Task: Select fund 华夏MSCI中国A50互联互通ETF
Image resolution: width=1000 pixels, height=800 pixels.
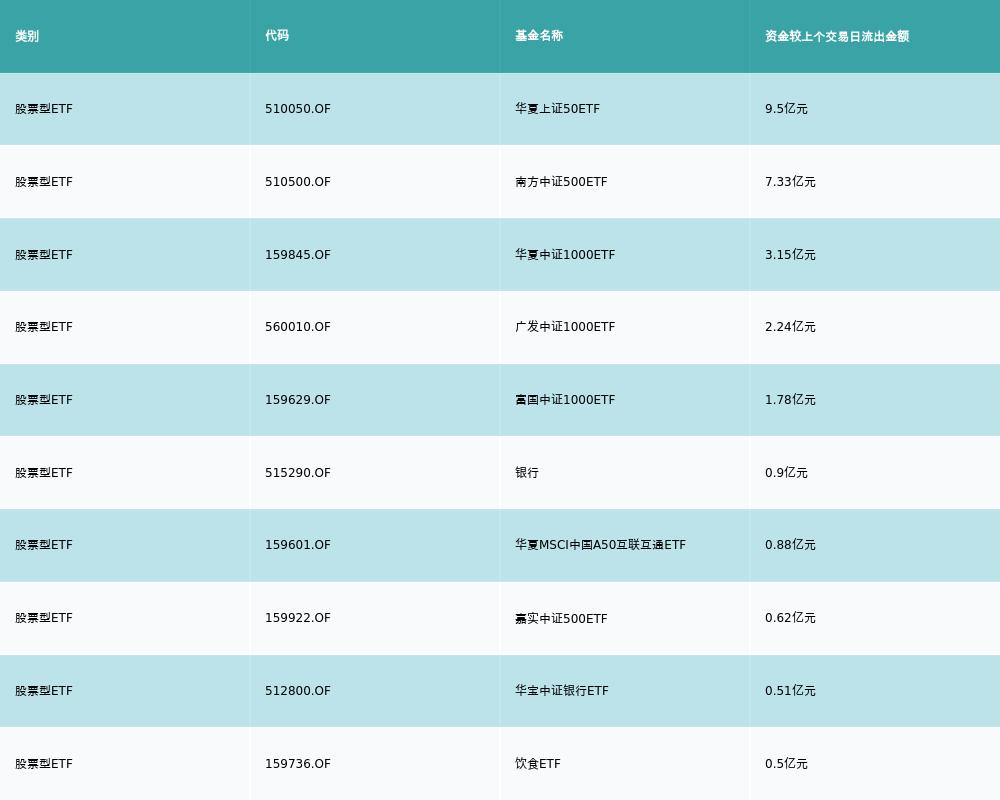Action: (x=600, y=545)
